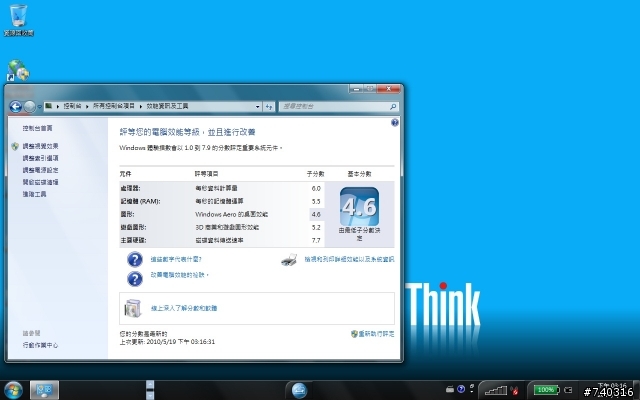Click the Forward arrow navigation button
Image resolution: width=640 pixels, height=400 pixels.
[29, 107]
